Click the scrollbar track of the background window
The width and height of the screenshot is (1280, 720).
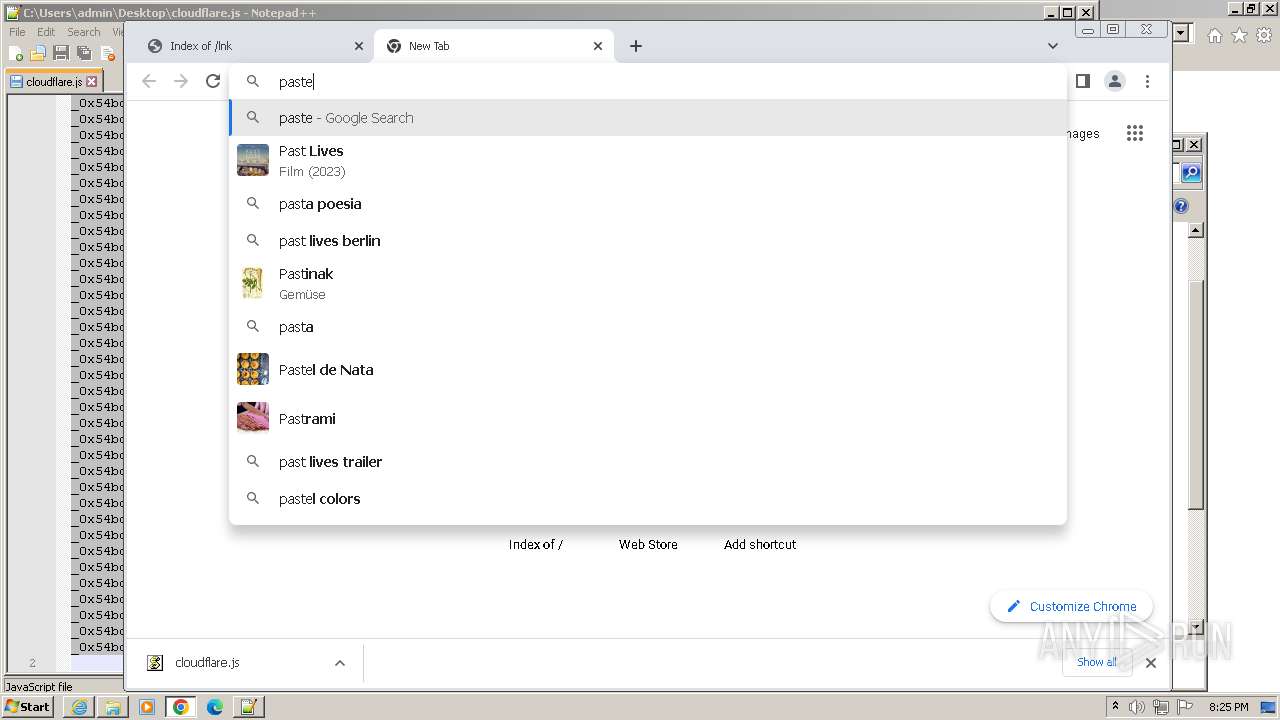tap(1195, 565)
